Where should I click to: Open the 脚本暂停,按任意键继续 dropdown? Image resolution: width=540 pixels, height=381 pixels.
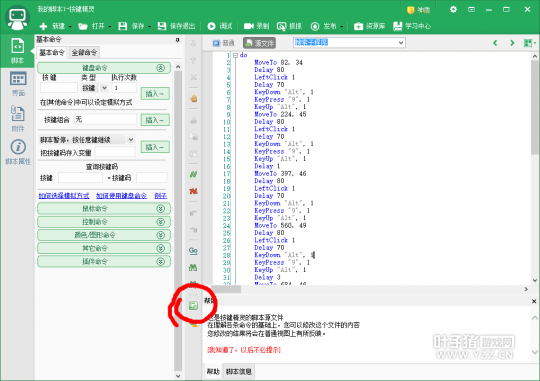coord(87,140)
